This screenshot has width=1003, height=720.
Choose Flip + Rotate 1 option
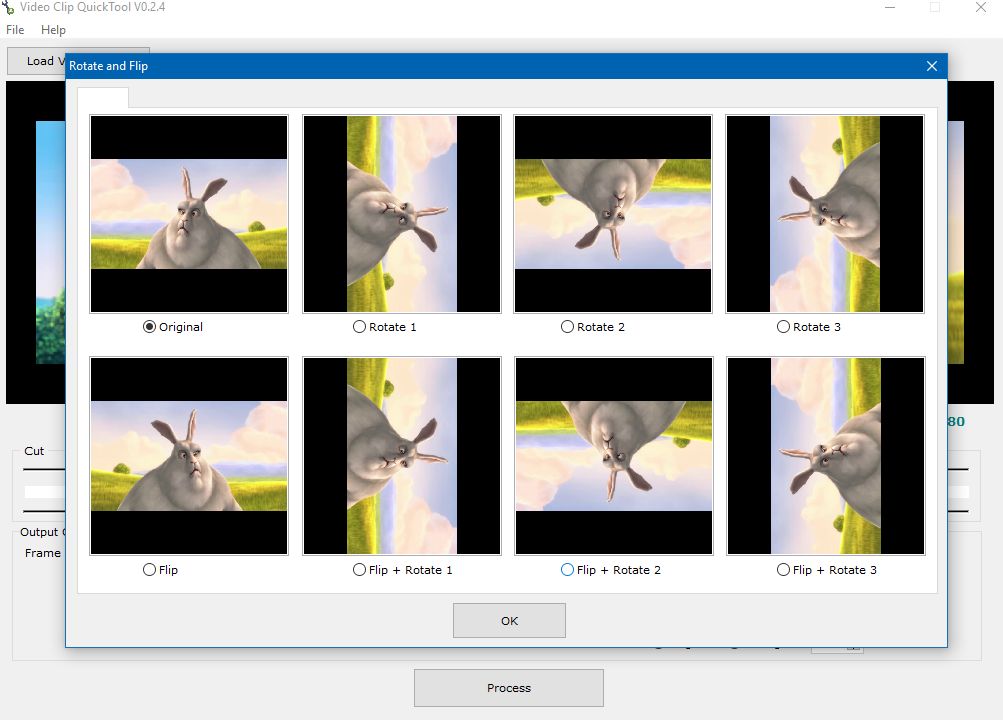point(402,569)
